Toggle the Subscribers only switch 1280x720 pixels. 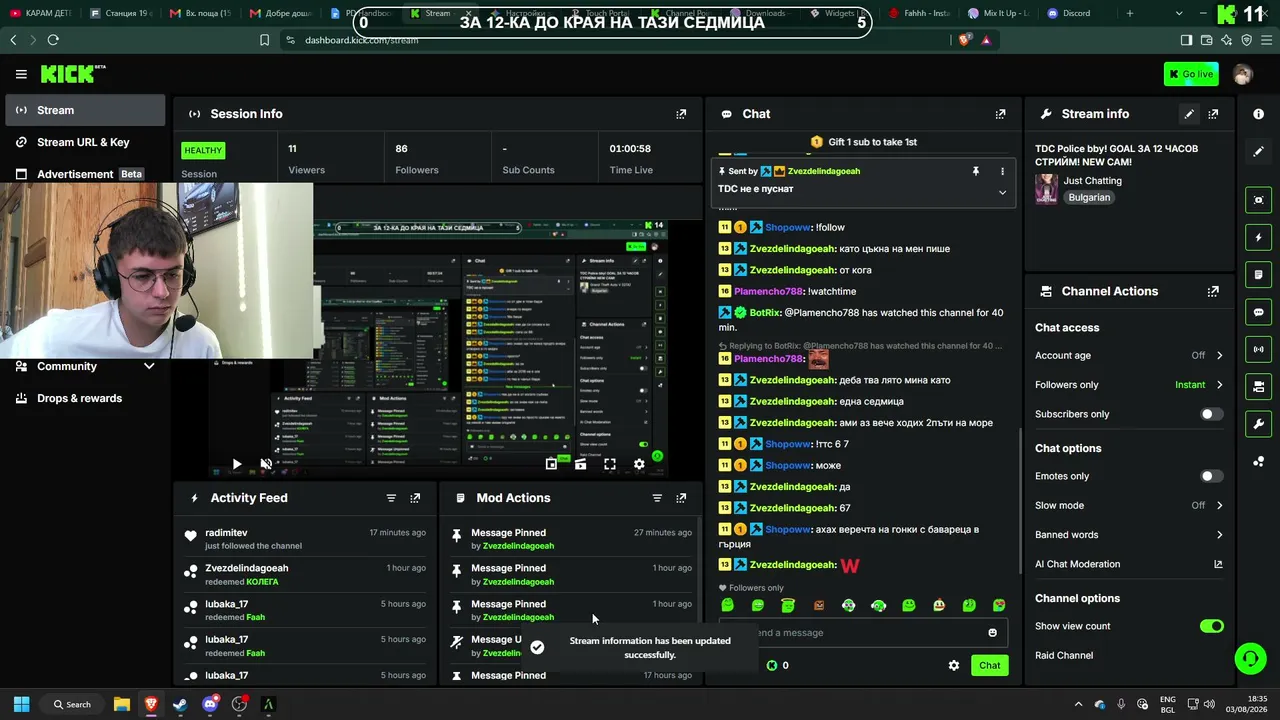pos(1211,414)
